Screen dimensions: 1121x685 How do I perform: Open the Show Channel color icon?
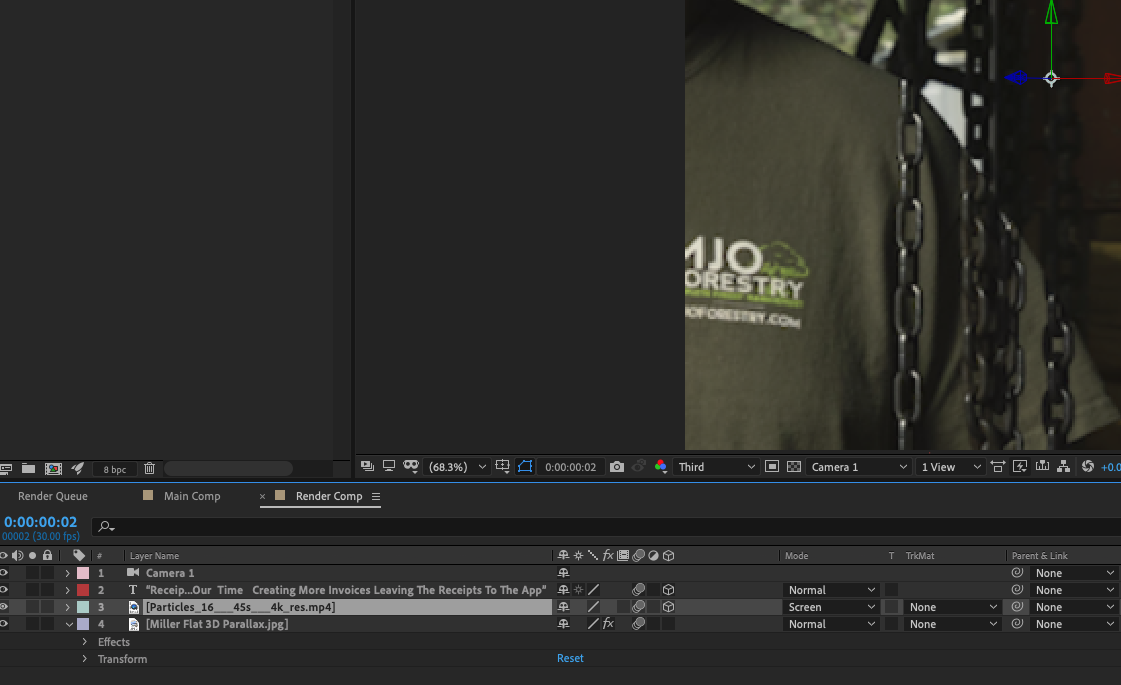(x=661, y=466)
